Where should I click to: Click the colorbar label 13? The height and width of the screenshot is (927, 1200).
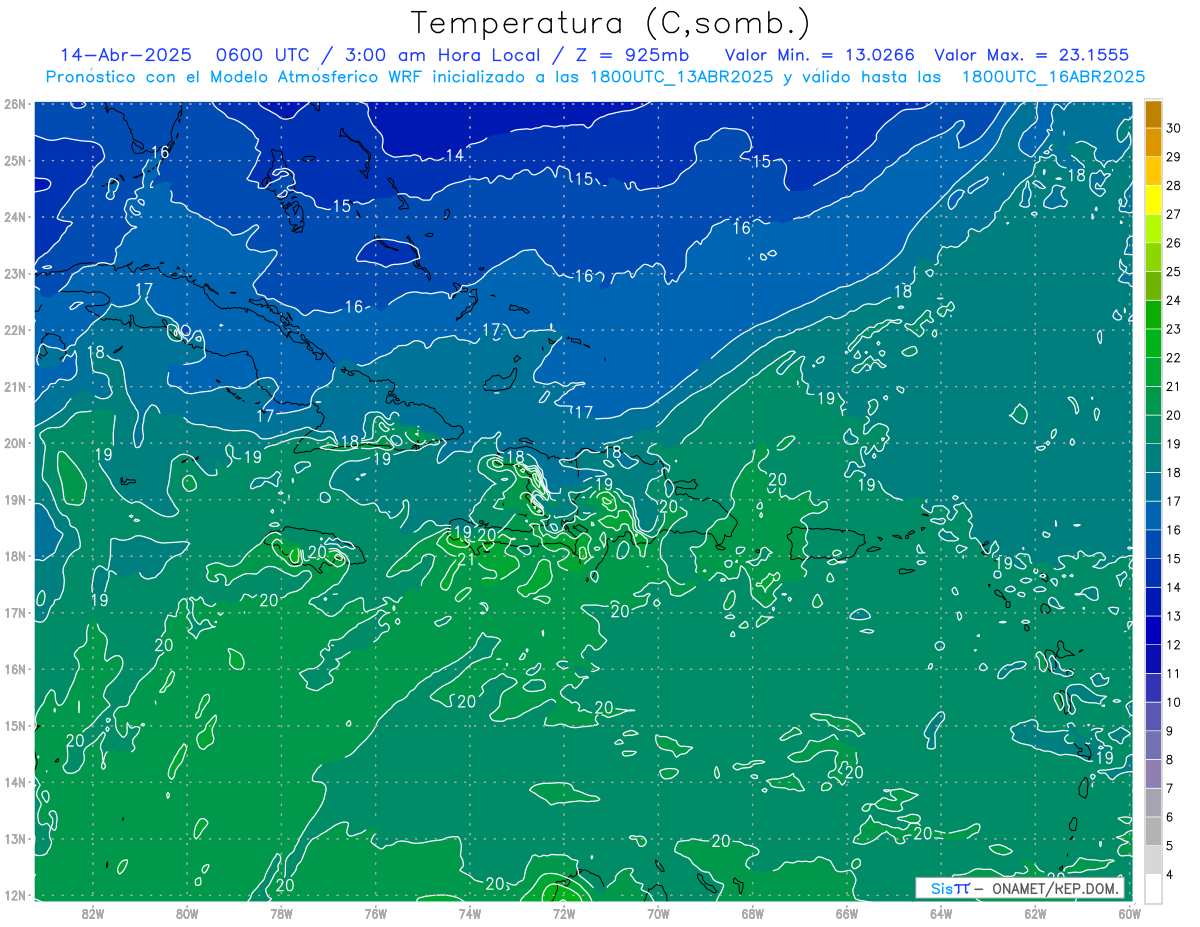(x=1173, y=616)
